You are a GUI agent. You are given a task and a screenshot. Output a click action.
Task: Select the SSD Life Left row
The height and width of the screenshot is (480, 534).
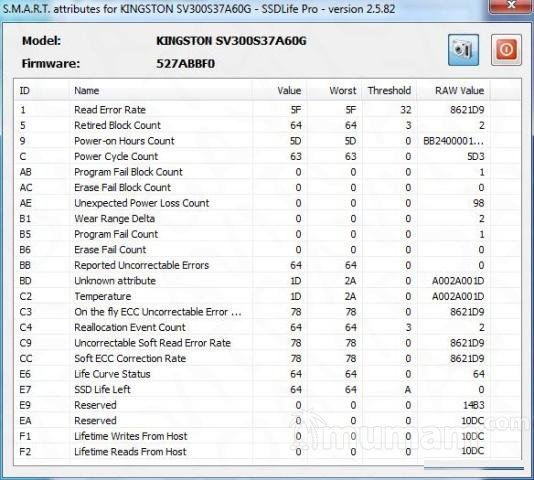(x=252, y=389)
